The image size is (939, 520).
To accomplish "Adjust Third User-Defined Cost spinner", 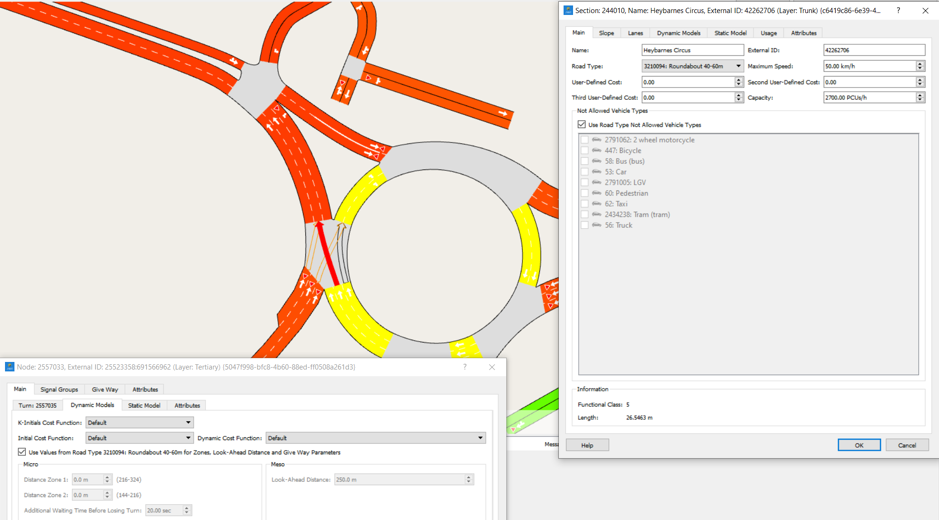I will coord(738,97).
